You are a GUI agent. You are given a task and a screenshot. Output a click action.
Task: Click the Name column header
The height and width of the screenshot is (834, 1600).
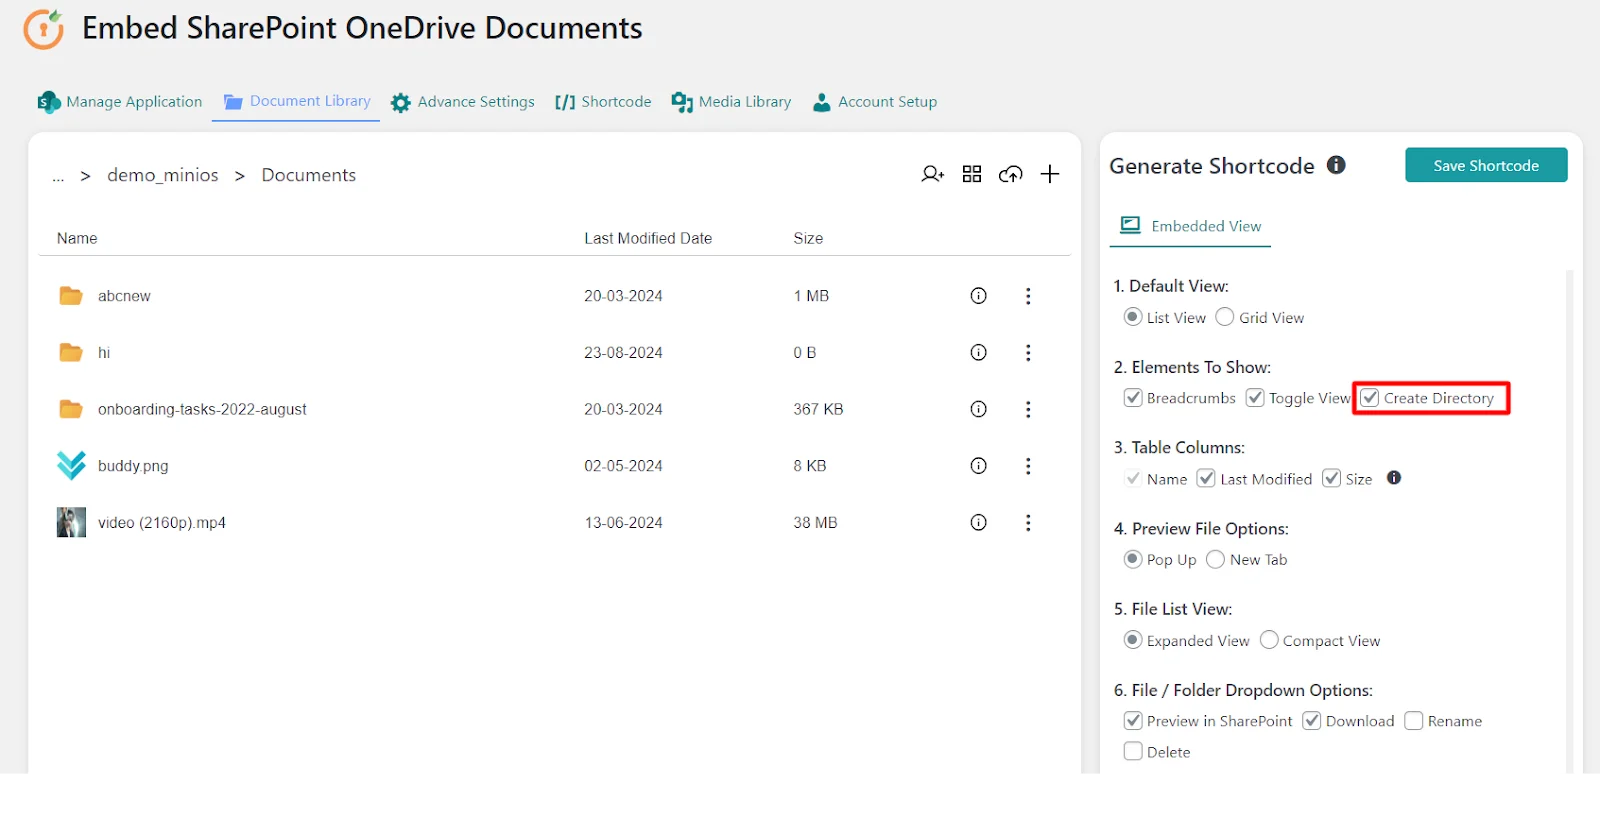[x=77, y=238]
